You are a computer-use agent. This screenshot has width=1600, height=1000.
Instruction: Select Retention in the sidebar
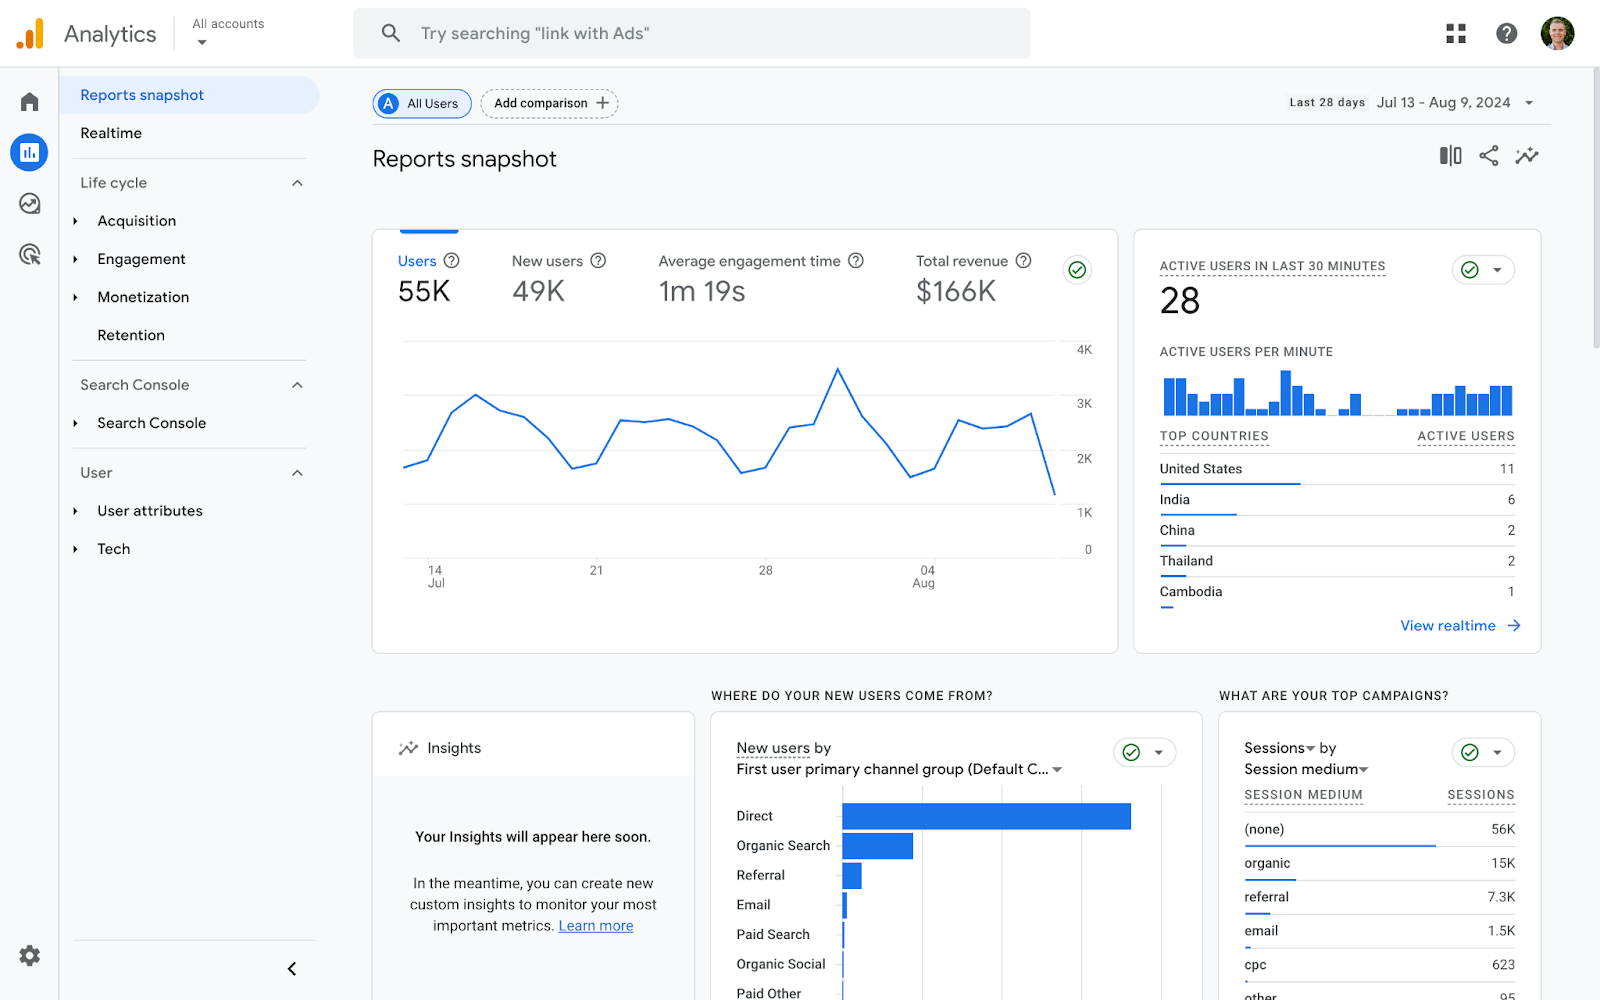[x=131, y=335]
